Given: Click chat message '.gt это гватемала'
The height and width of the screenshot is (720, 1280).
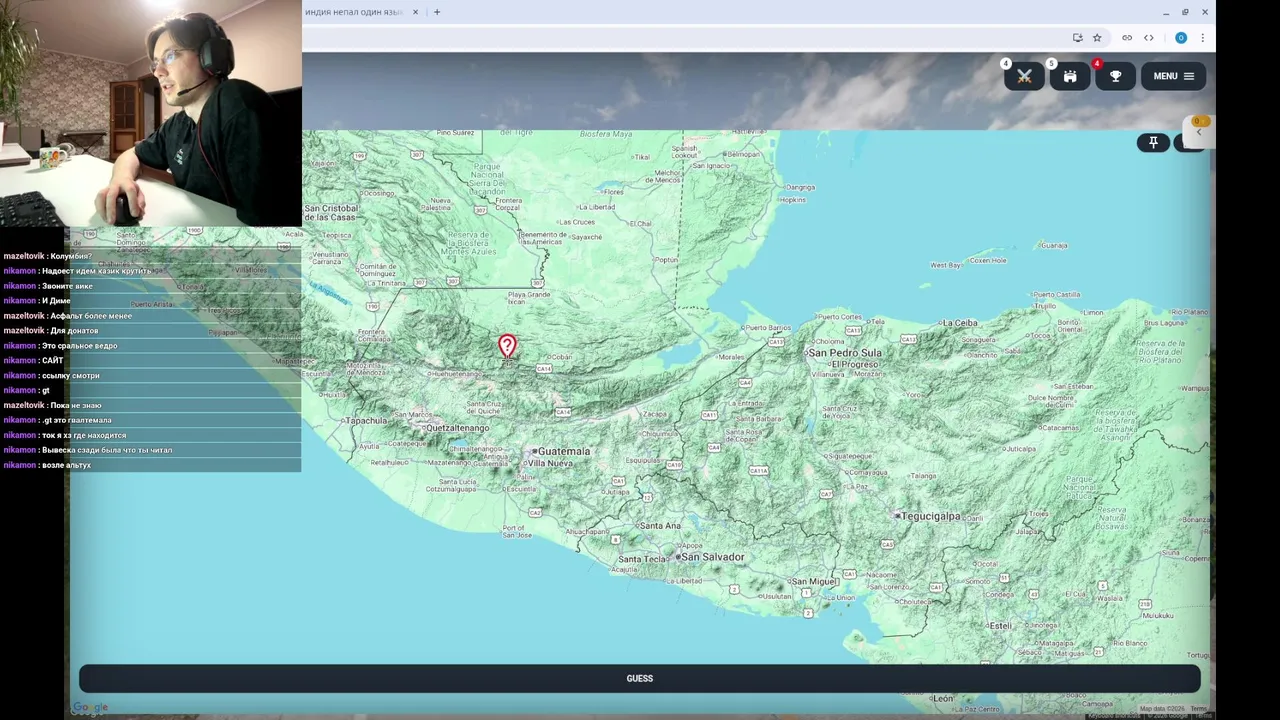Looking at the screenshot, I should click(77, 420).
